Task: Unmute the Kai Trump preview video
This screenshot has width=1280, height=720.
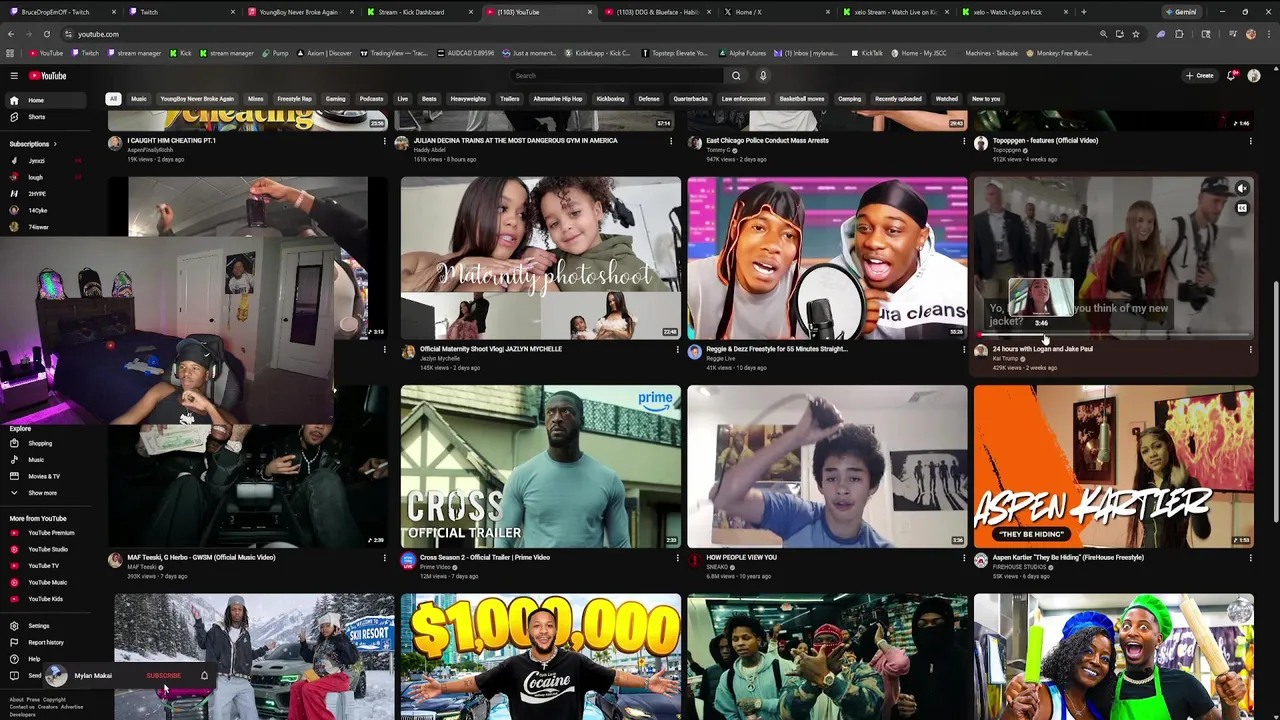Action: point(1242,188)
